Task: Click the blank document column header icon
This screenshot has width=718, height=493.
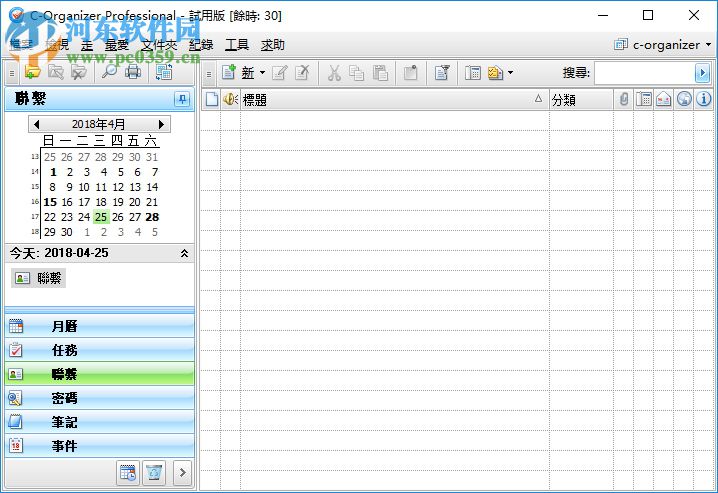Action: point(212,99)
